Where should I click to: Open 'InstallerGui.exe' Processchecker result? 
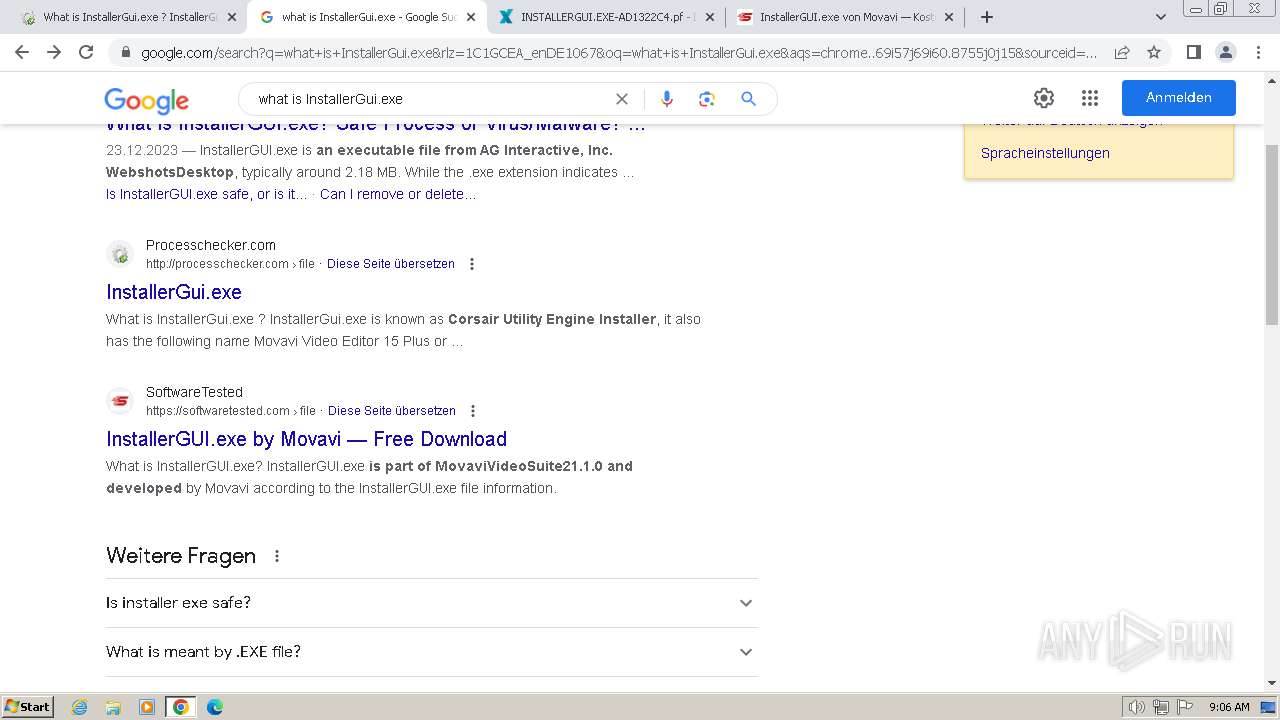tap(174, 292)
